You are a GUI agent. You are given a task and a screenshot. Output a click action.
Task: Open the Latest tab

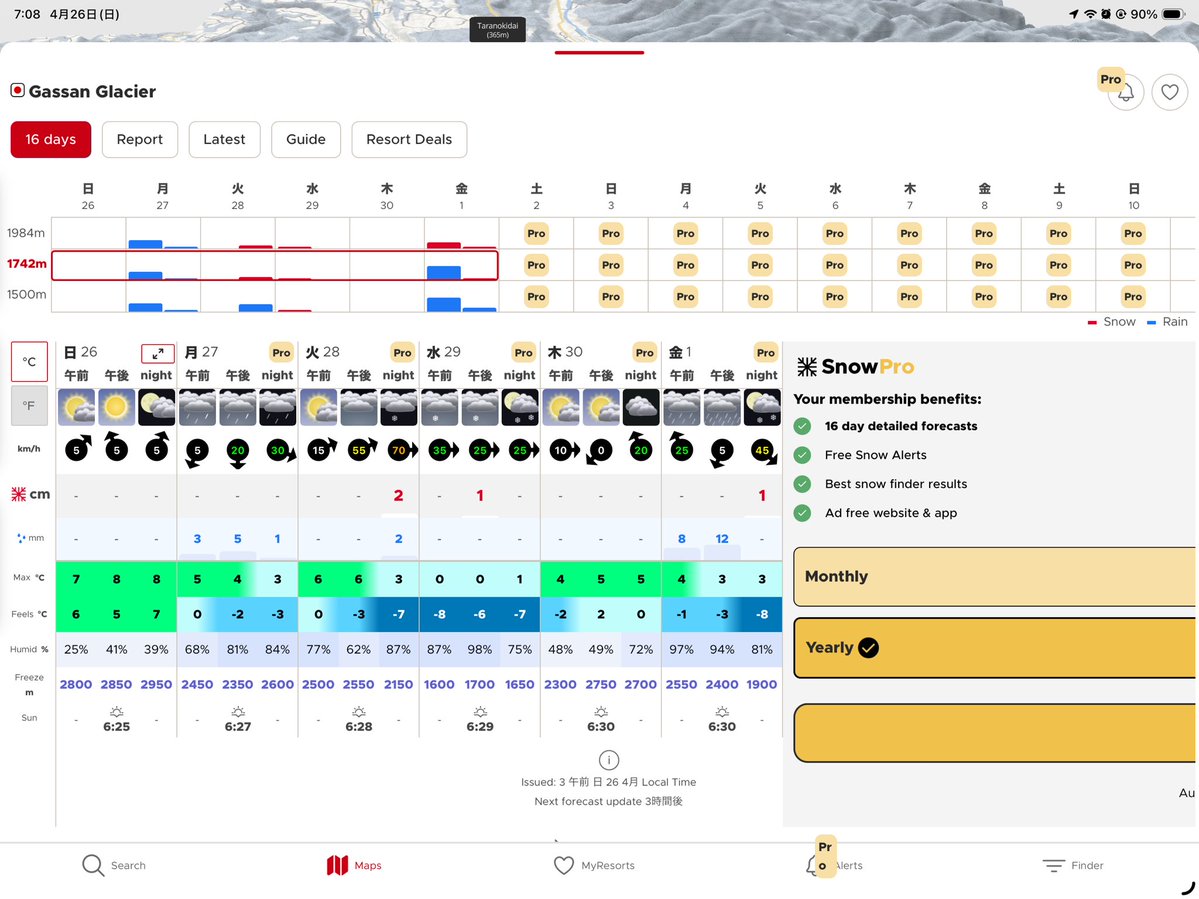(x=224, y=139)
